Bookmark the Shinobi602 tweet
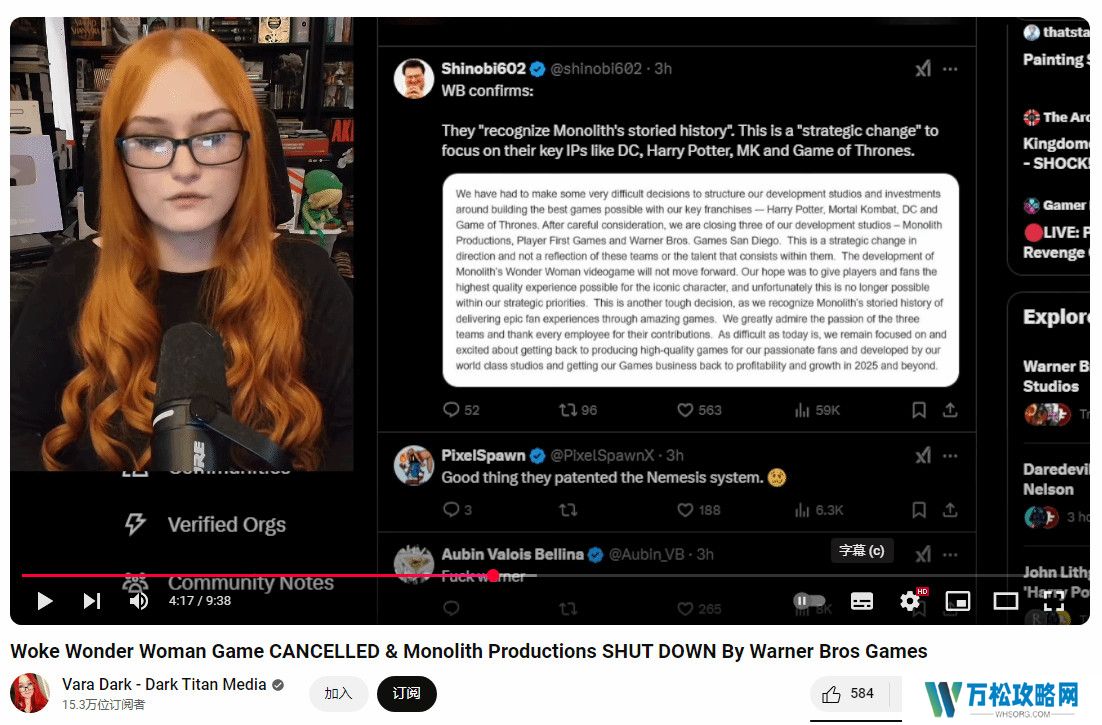Screen dimensions: 1102x725 919,410
